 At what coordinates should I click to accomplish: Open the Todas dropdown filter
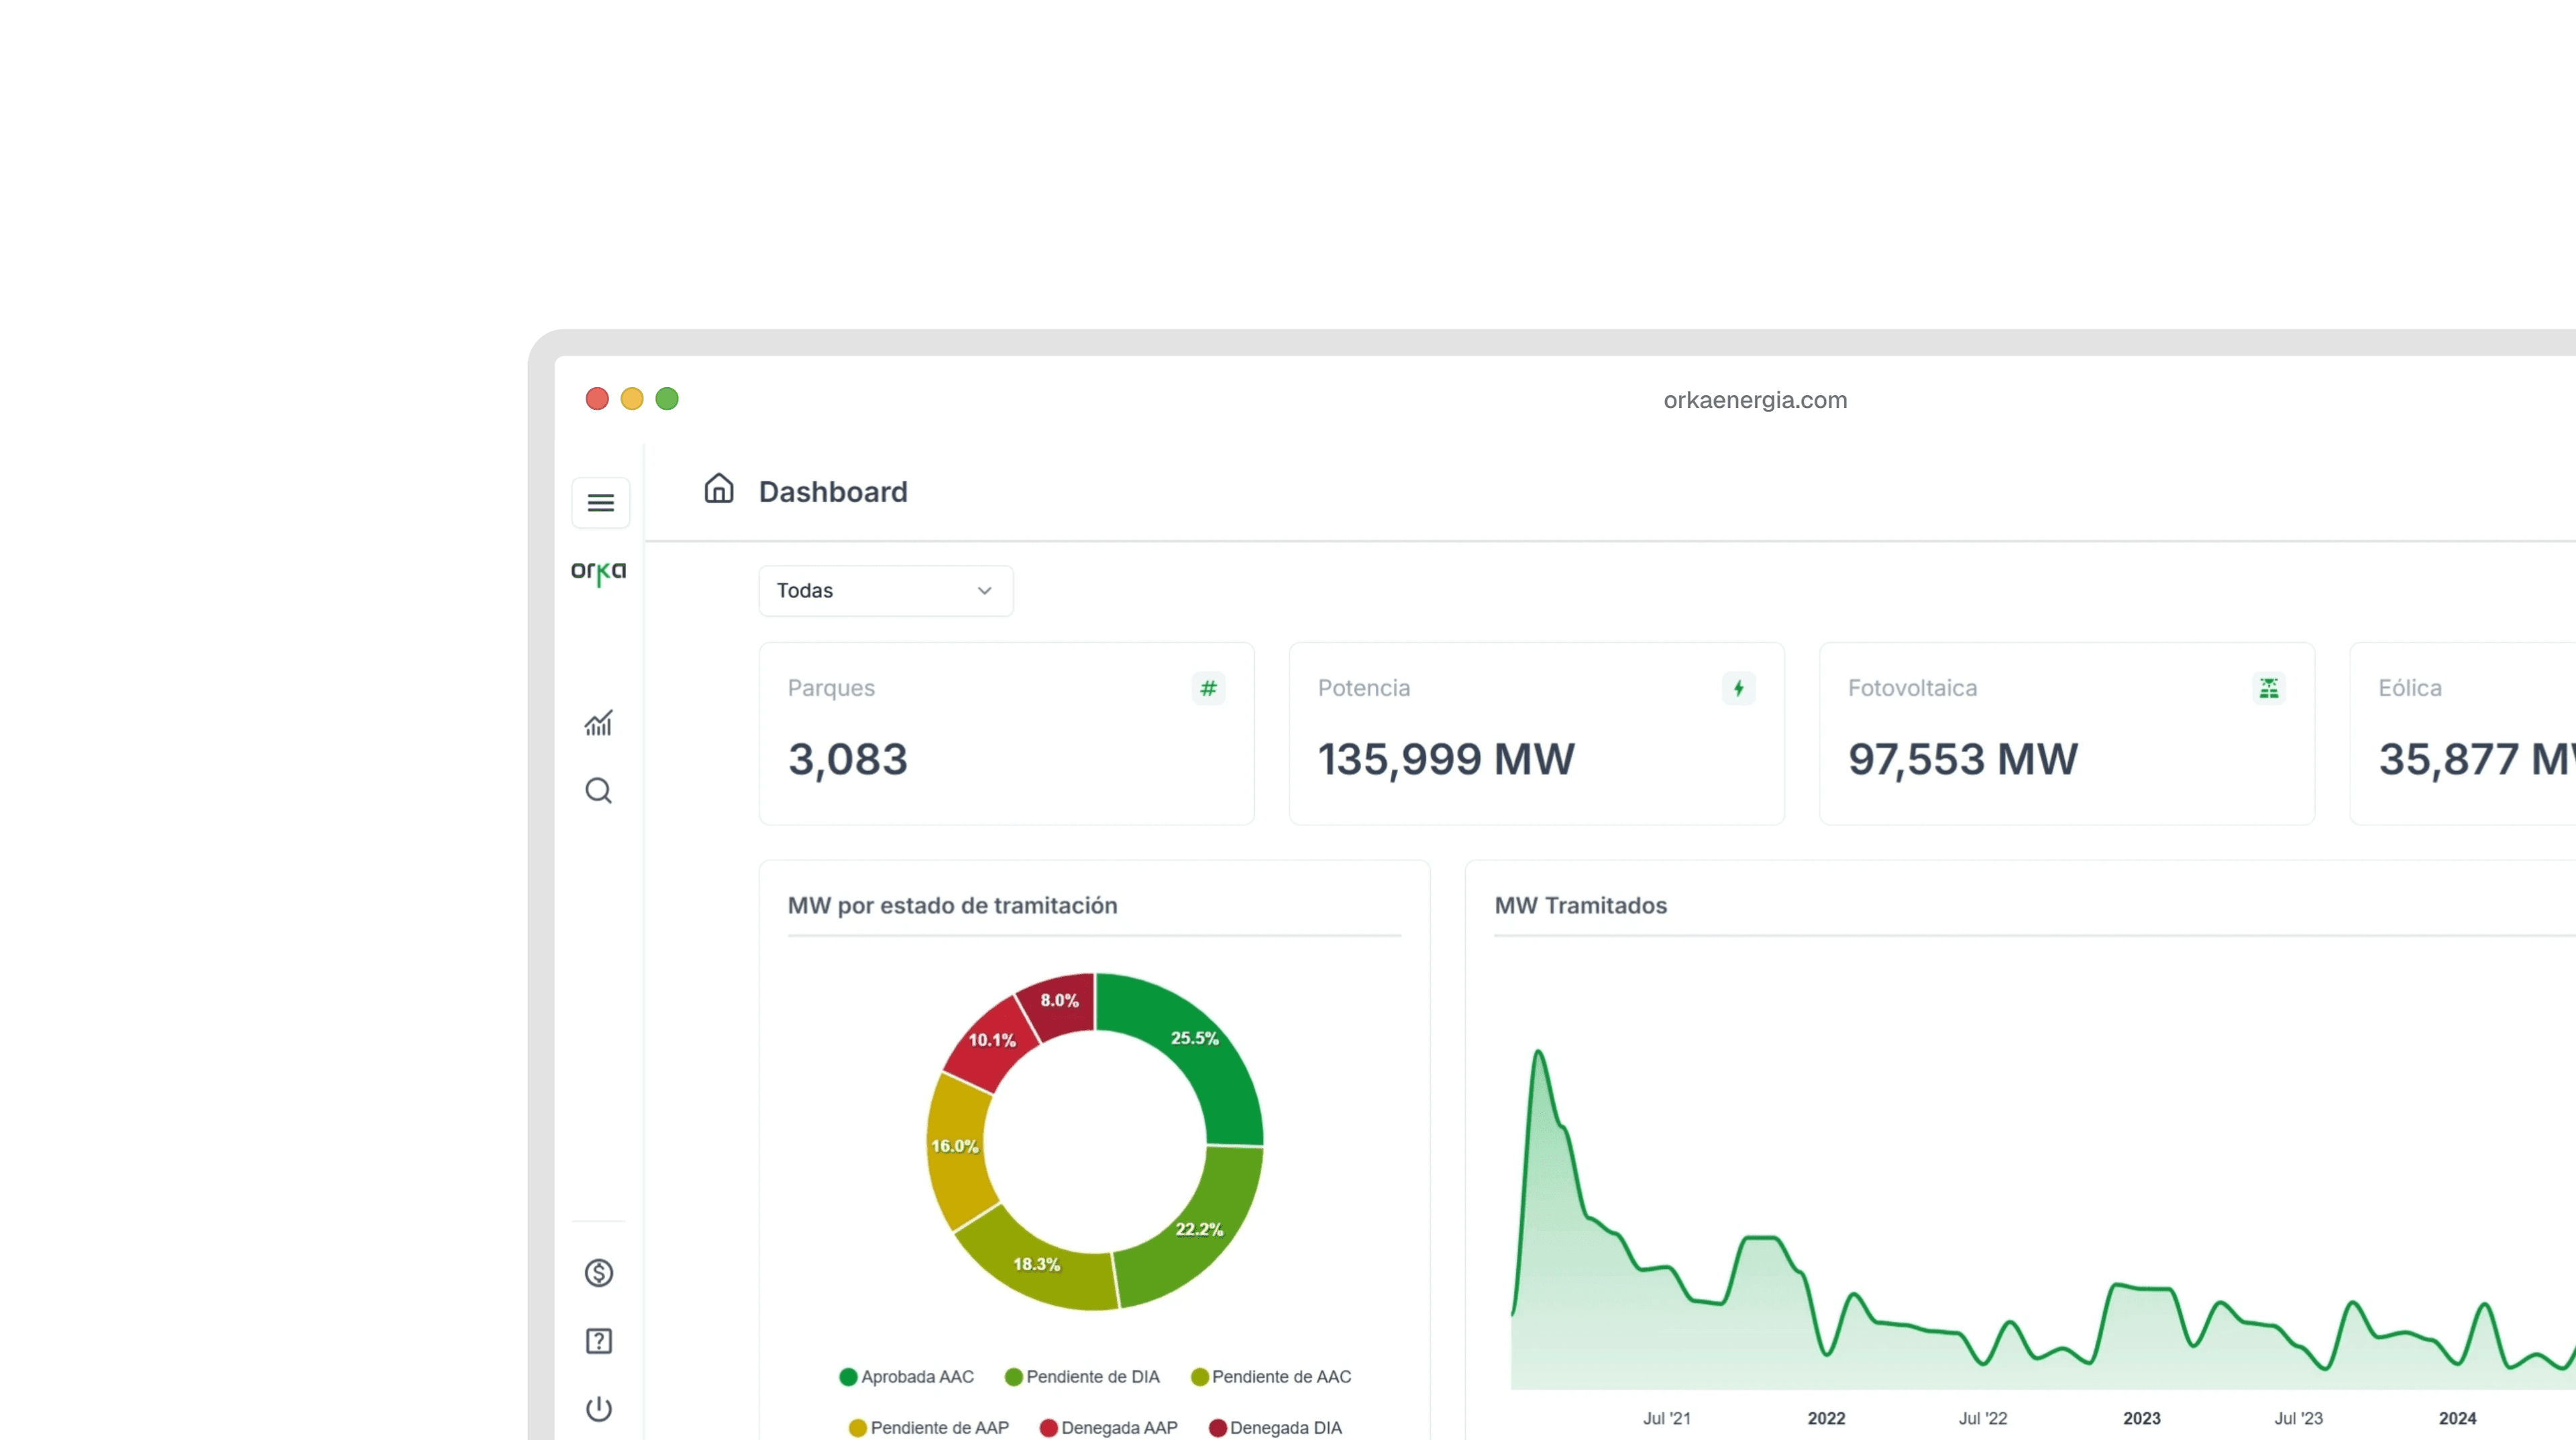pyautogui.click(x=885, y=591)
